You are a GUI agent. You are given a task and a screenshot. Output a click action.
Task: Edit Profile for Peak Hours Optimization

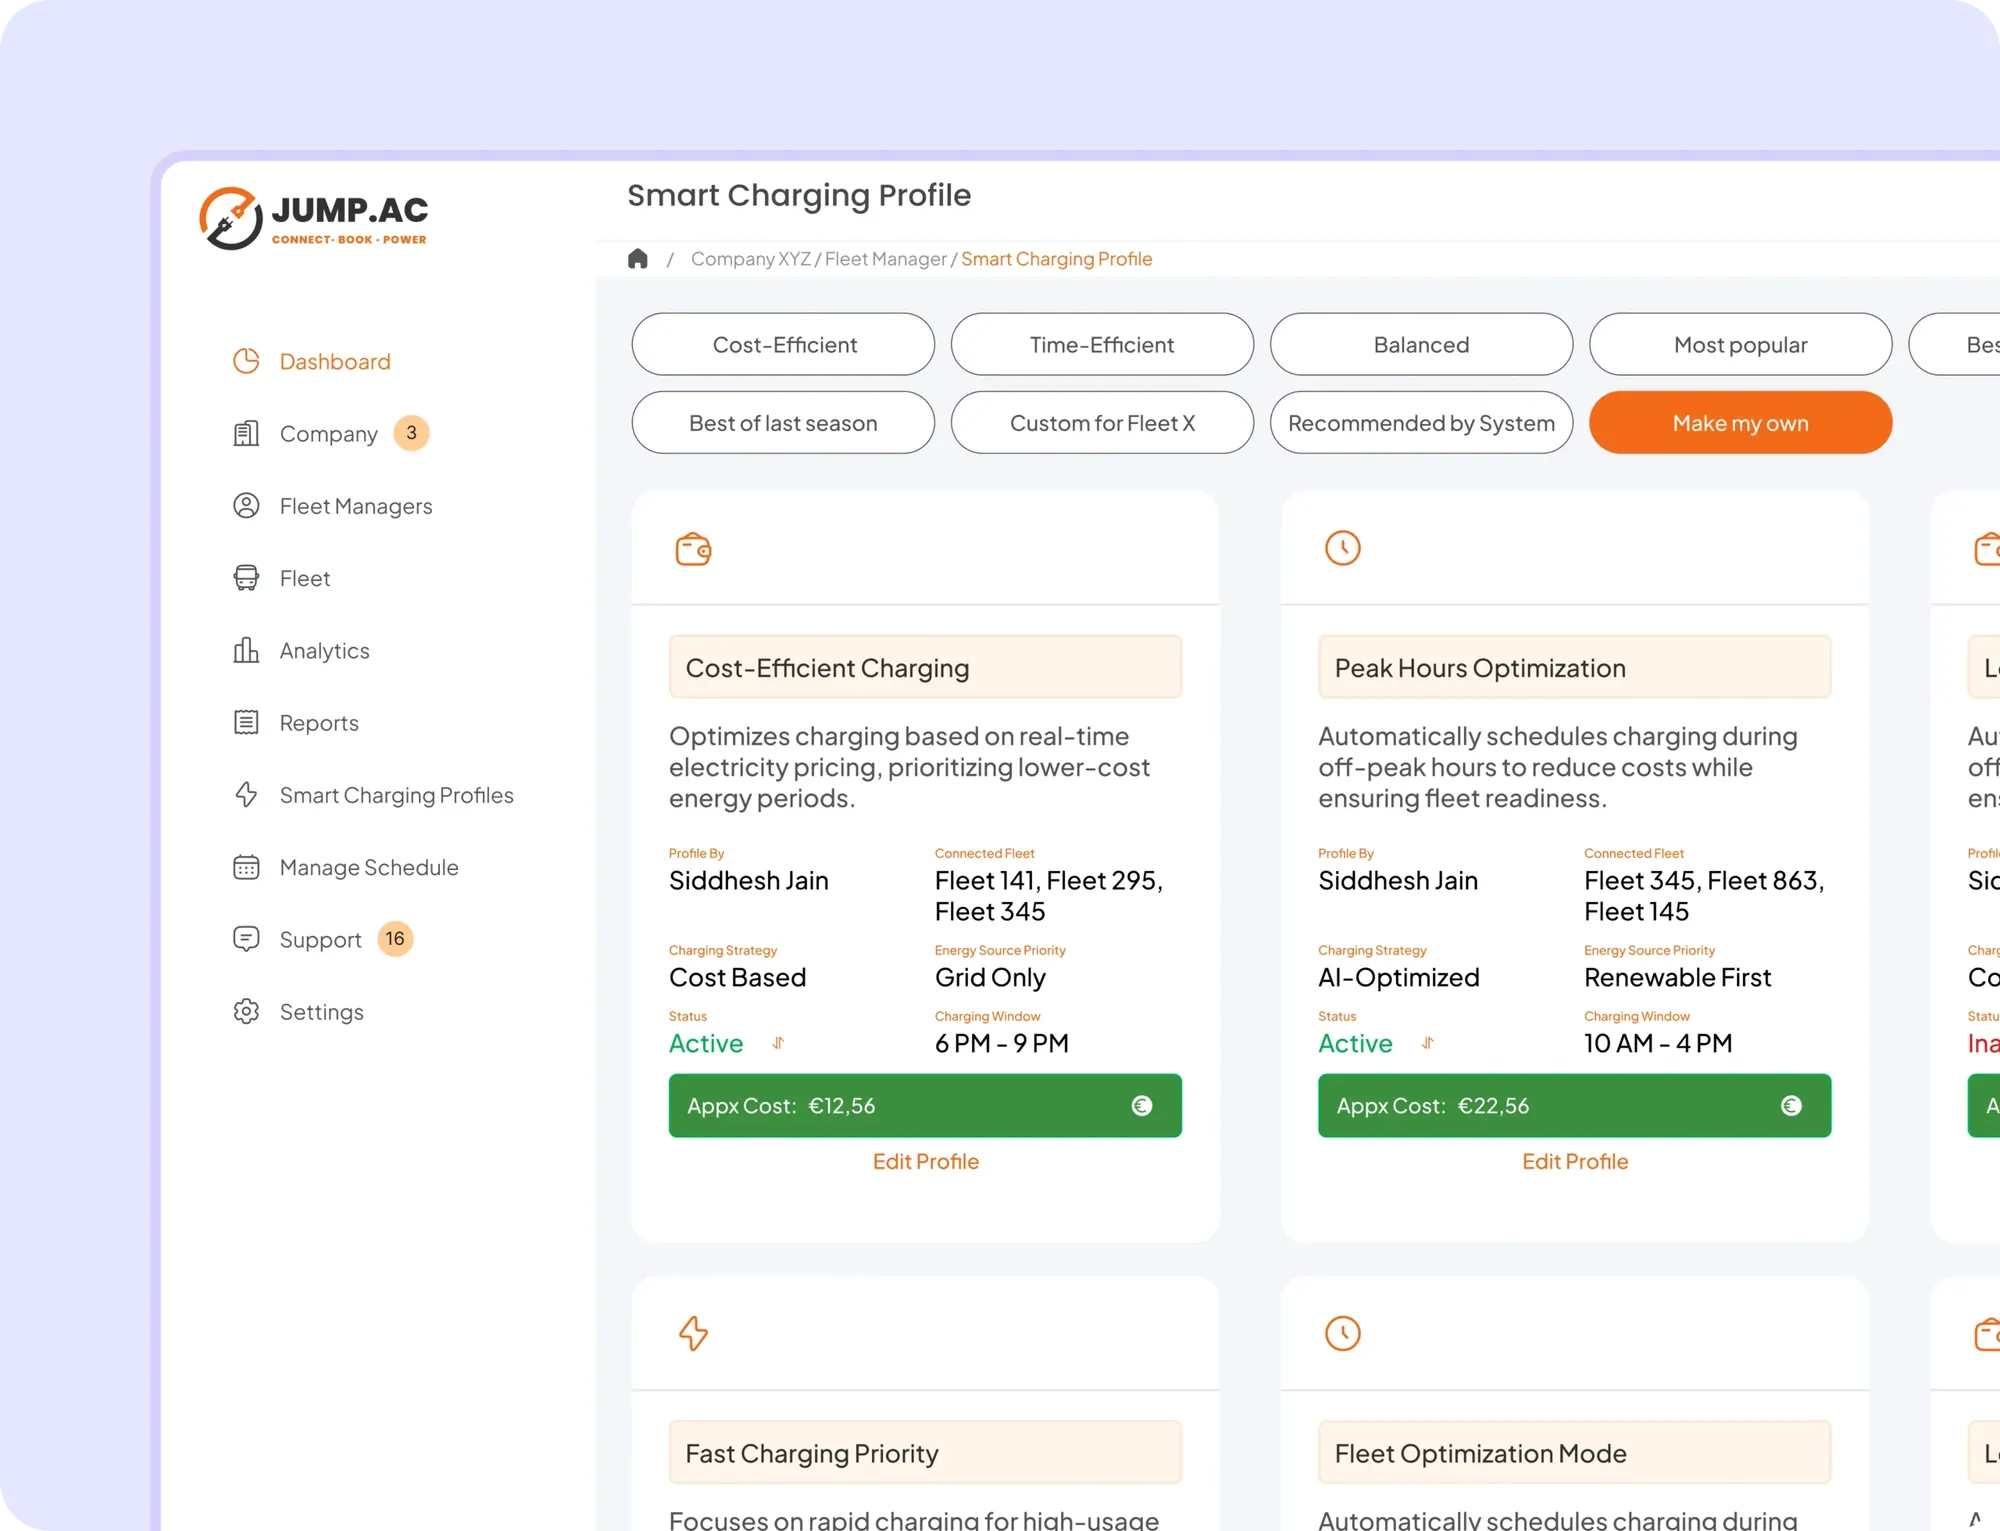point(1575,1161)
